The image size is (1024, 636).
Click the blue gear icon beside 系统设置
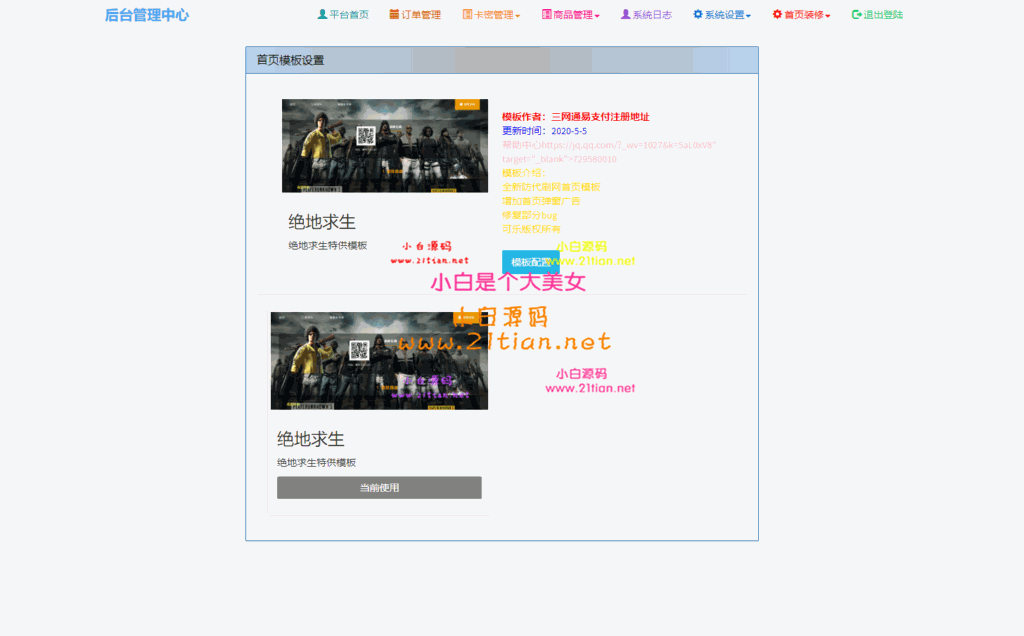point(697,14)
